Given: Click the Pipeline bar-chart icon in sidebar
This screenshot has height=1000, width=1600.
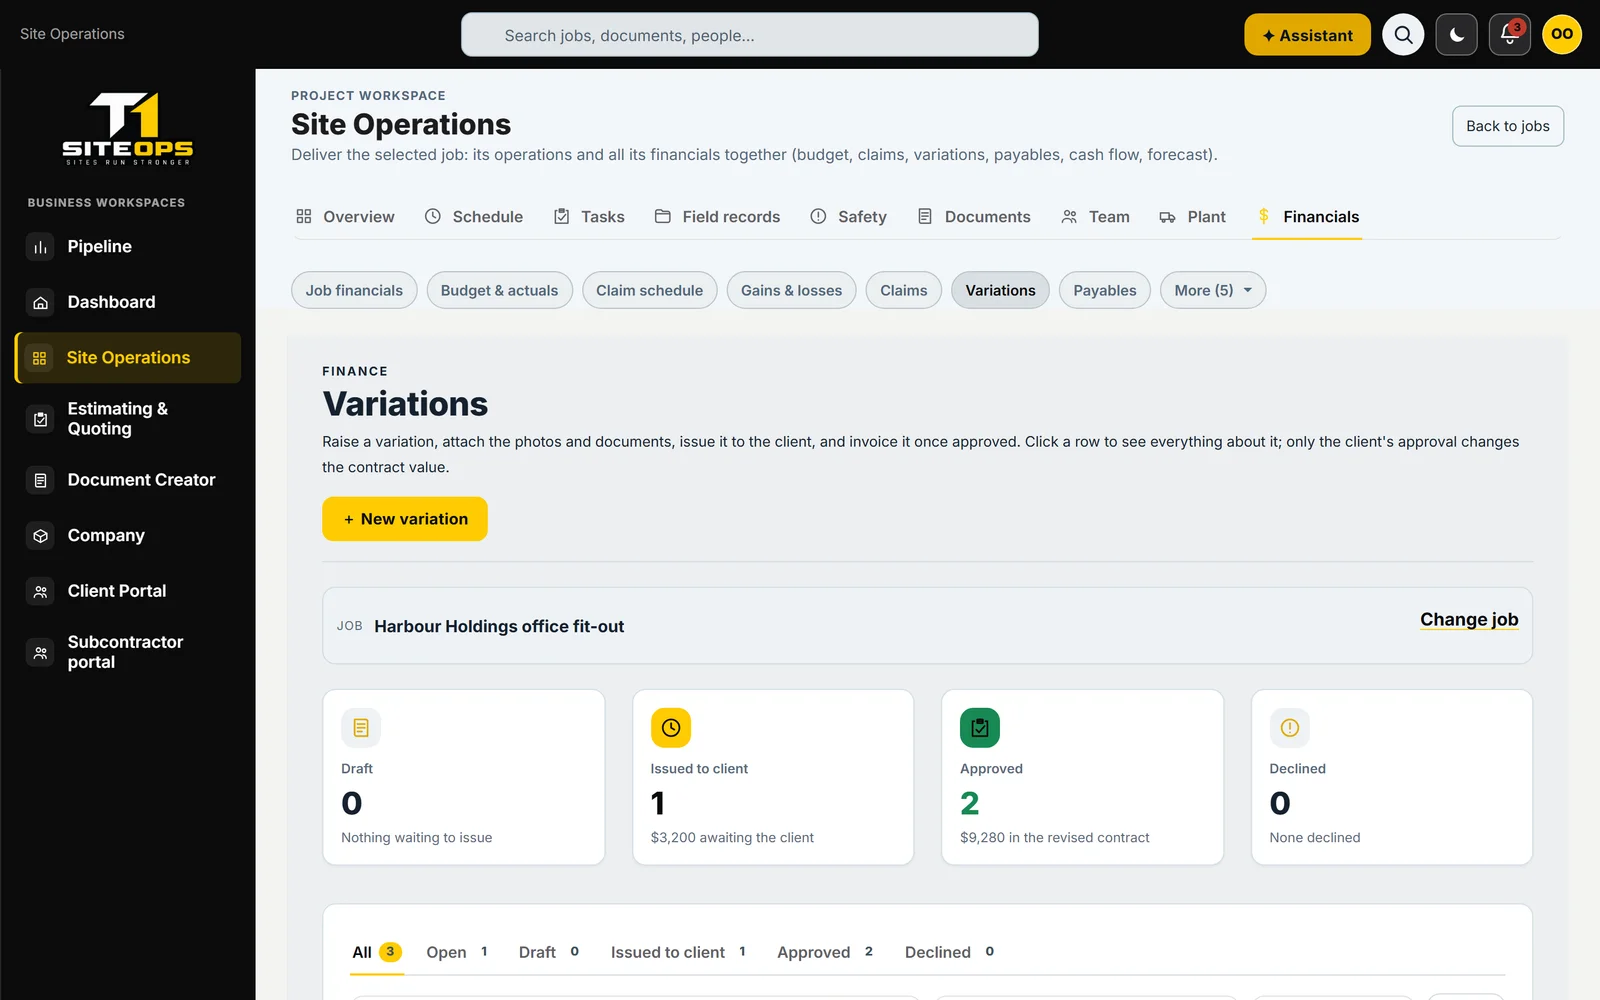Looking at the screenshot, I should click(x=40, y=247).
